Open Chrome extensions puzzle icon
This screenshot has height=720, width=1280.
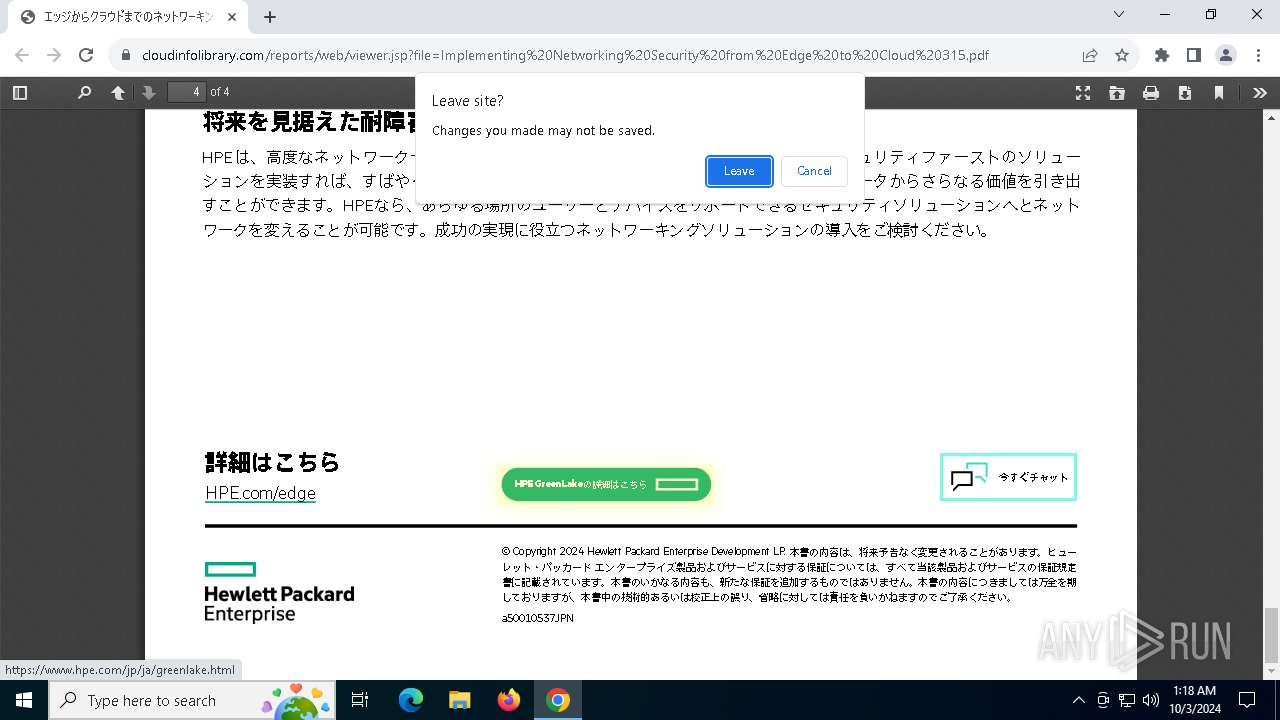1162,55
